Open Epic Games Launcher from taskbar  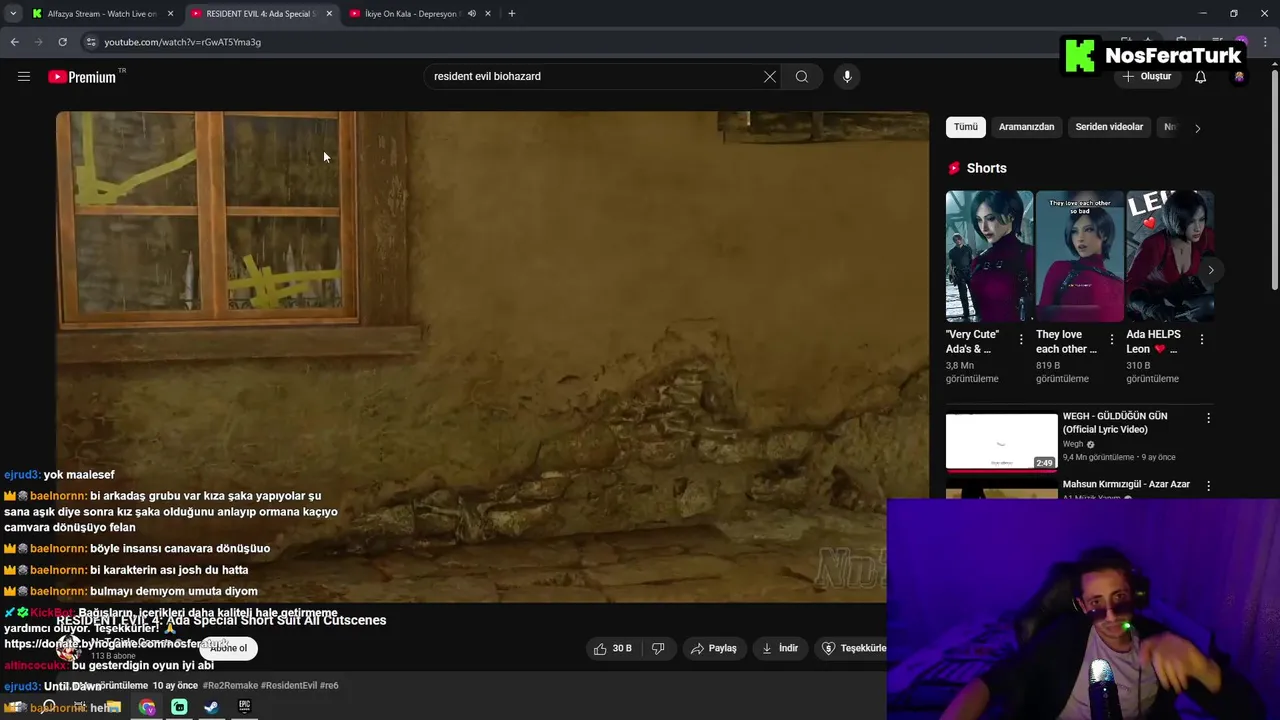(x=244, y=707)
